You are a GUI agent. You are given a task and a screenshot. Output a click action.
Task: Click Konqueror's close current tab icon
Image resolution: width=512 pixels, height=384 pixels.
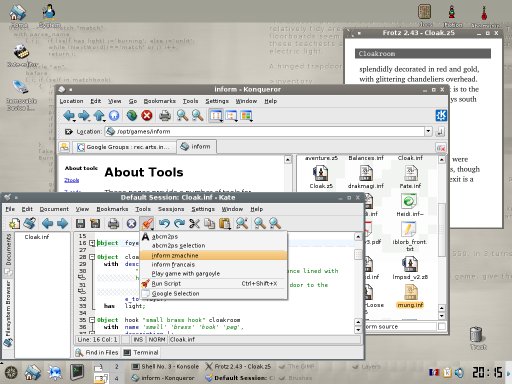[441, 147]
